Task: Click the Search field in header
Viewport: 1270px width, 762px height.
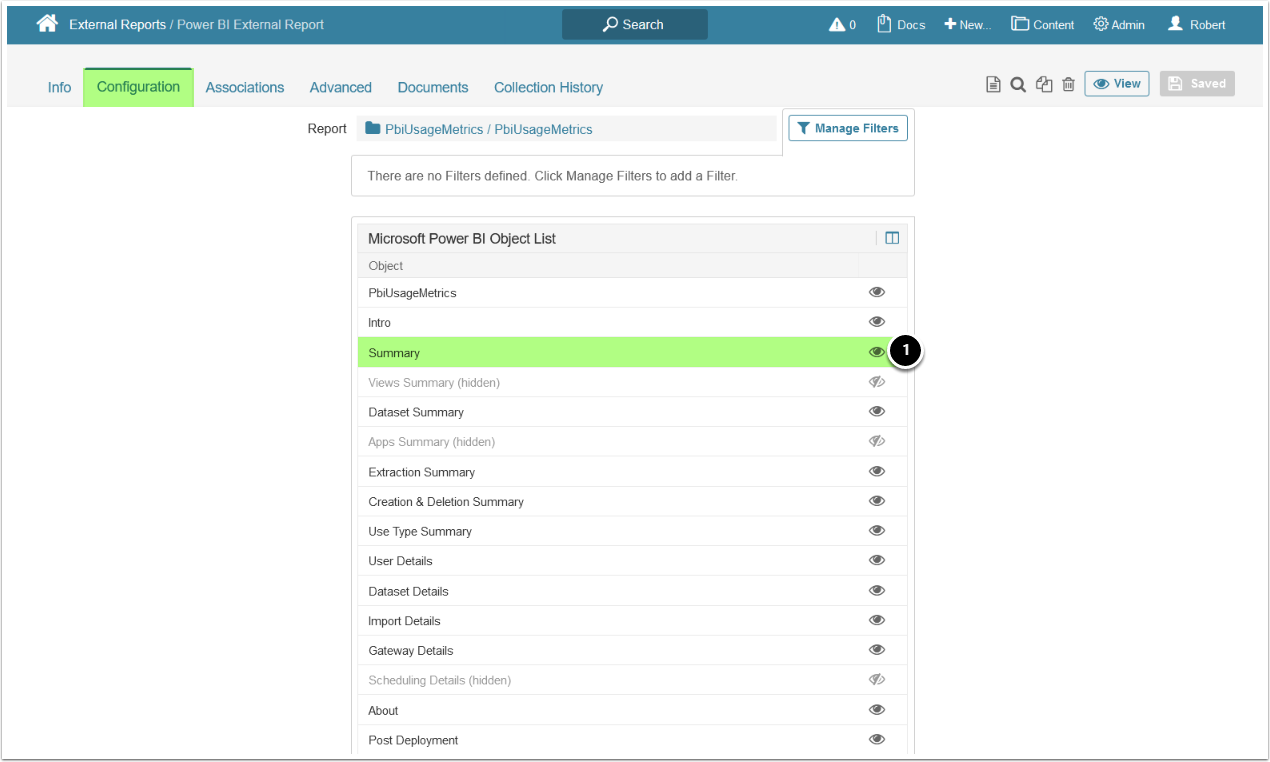Action: tap(634, 24)
